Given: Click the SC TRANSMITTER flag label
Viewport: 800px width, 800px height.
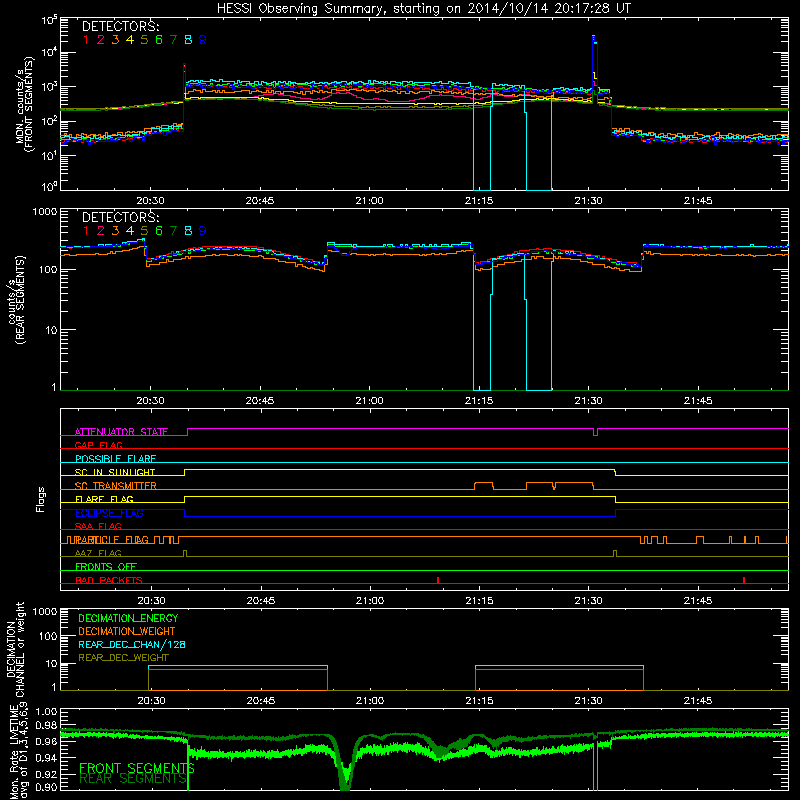Looking at the screenshot, I should click(x=115, y=486).
